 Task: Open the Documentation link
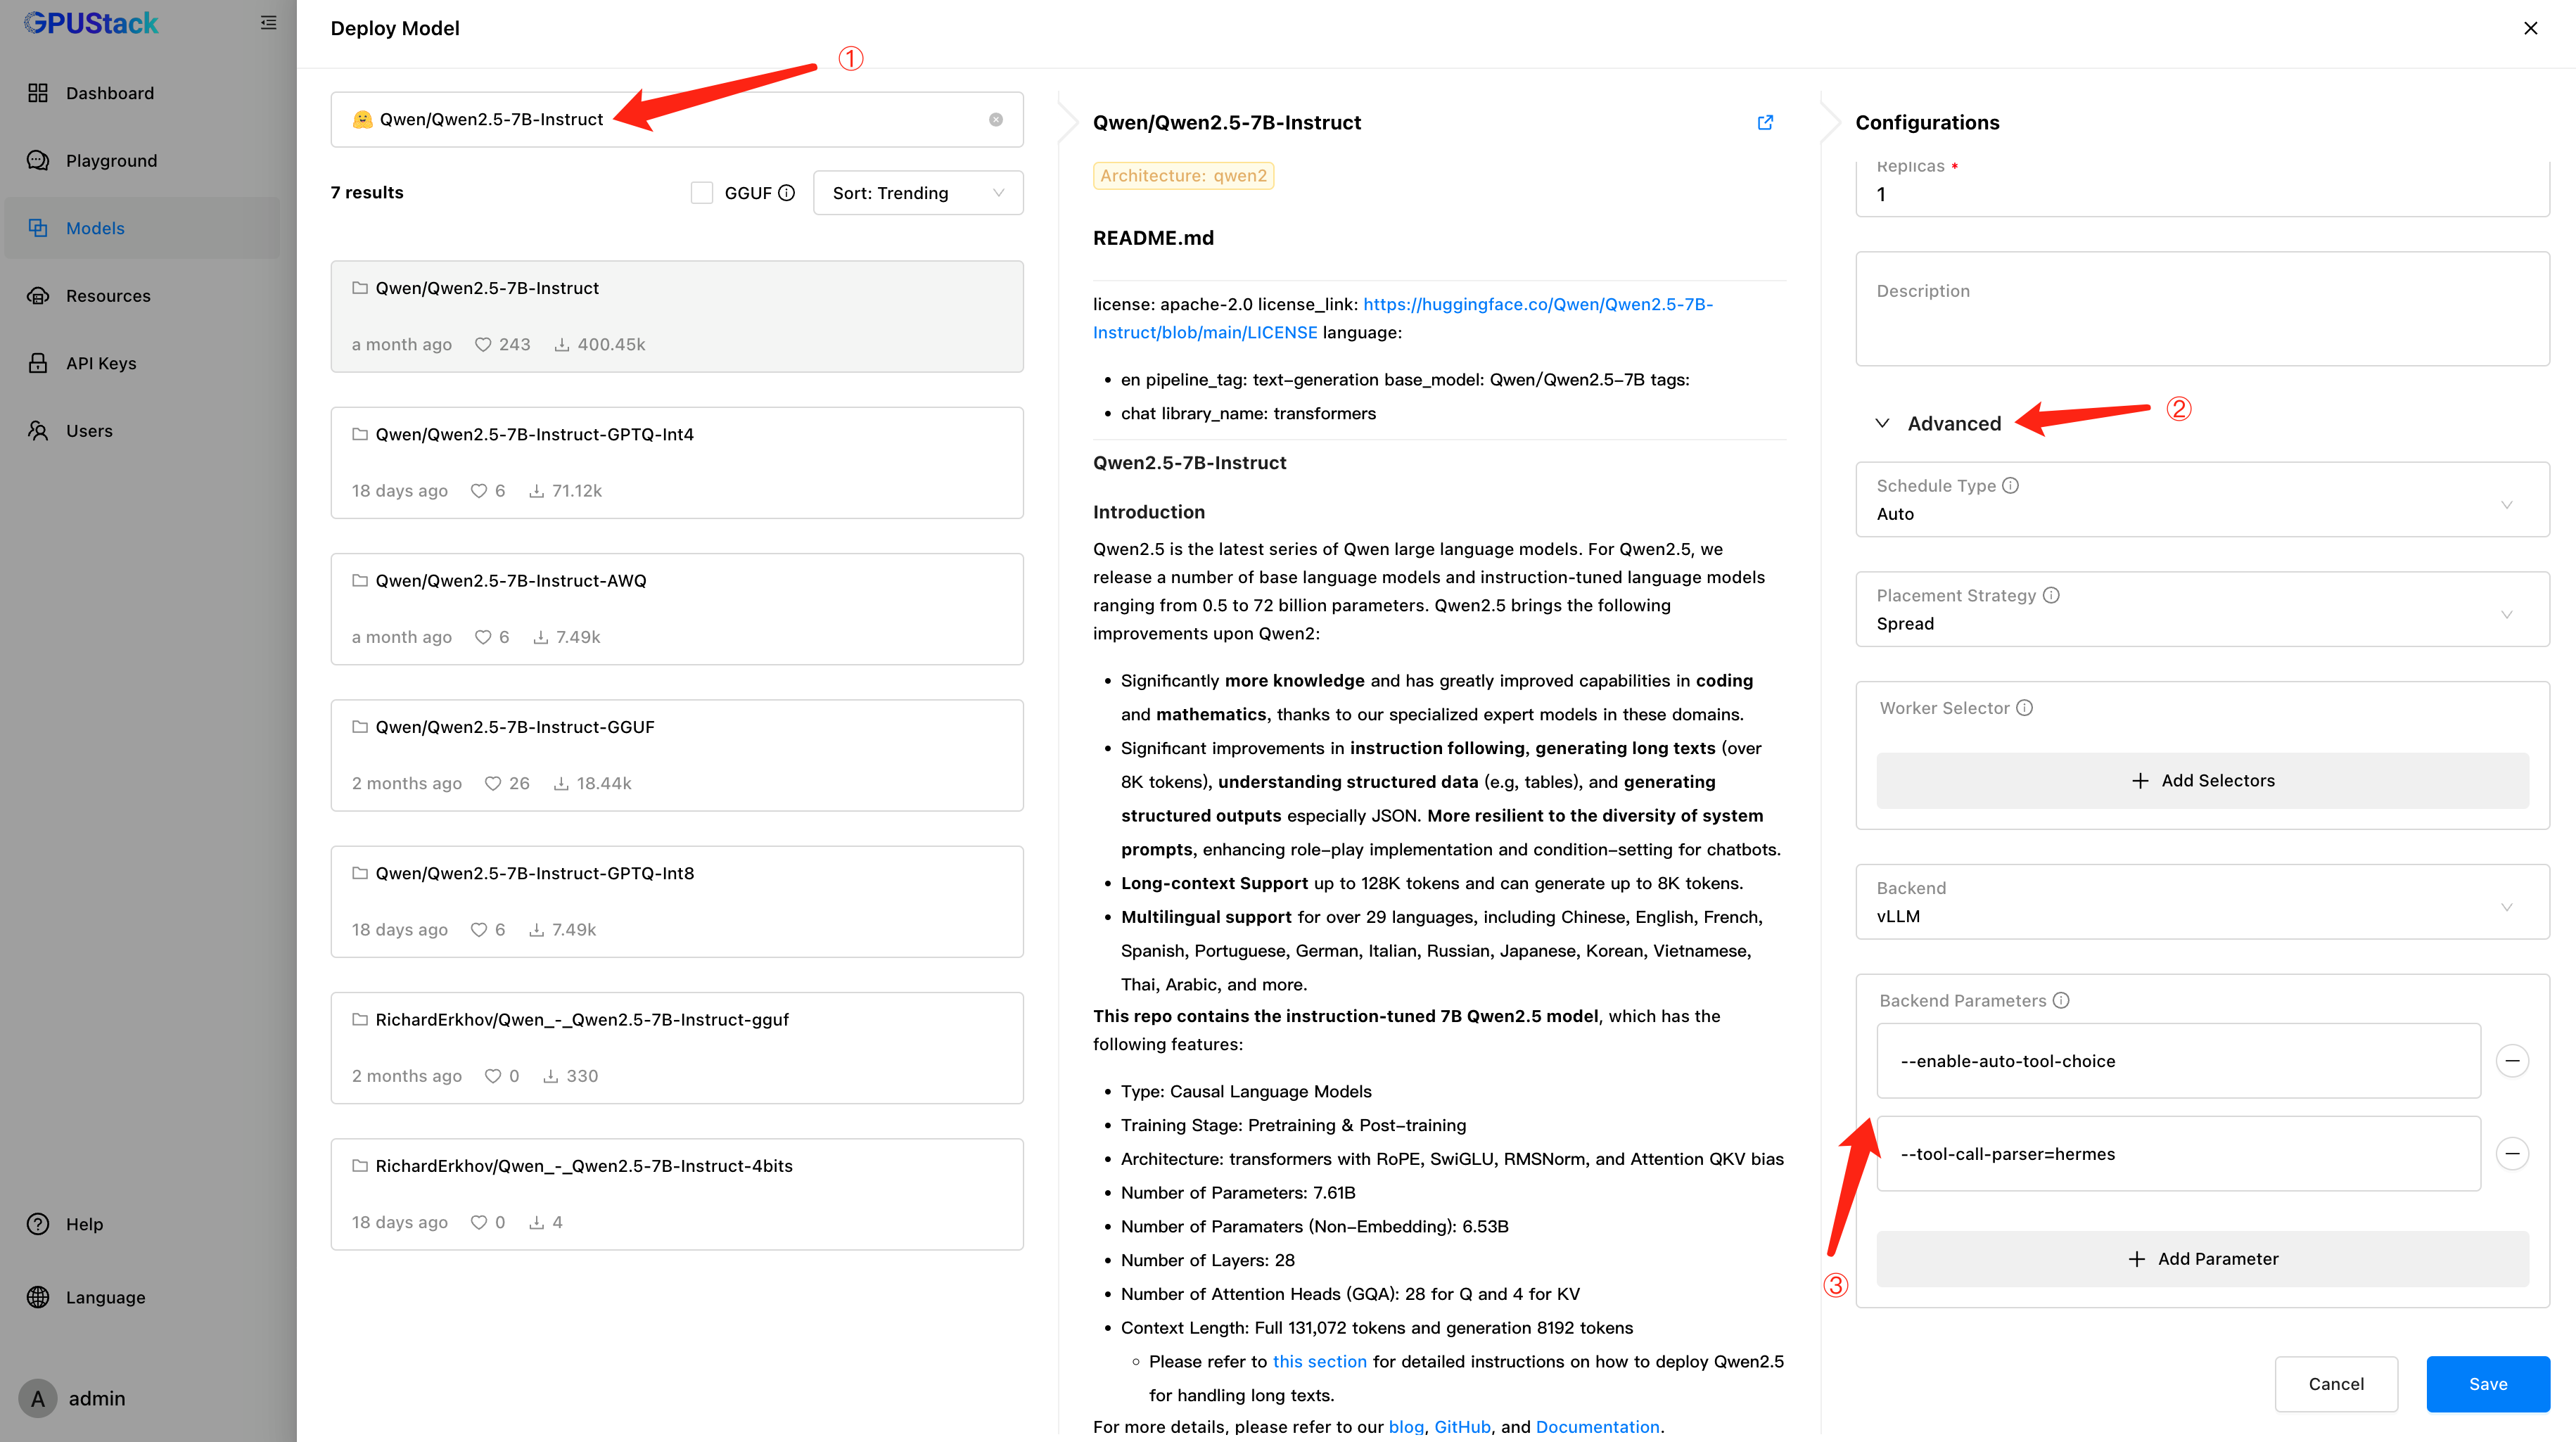(1597, 1427)
